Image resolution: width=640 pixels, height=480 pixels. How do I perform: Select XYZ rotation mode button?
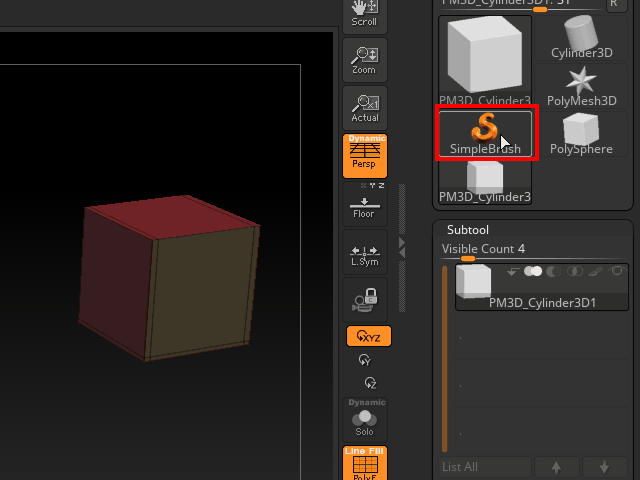368,337
